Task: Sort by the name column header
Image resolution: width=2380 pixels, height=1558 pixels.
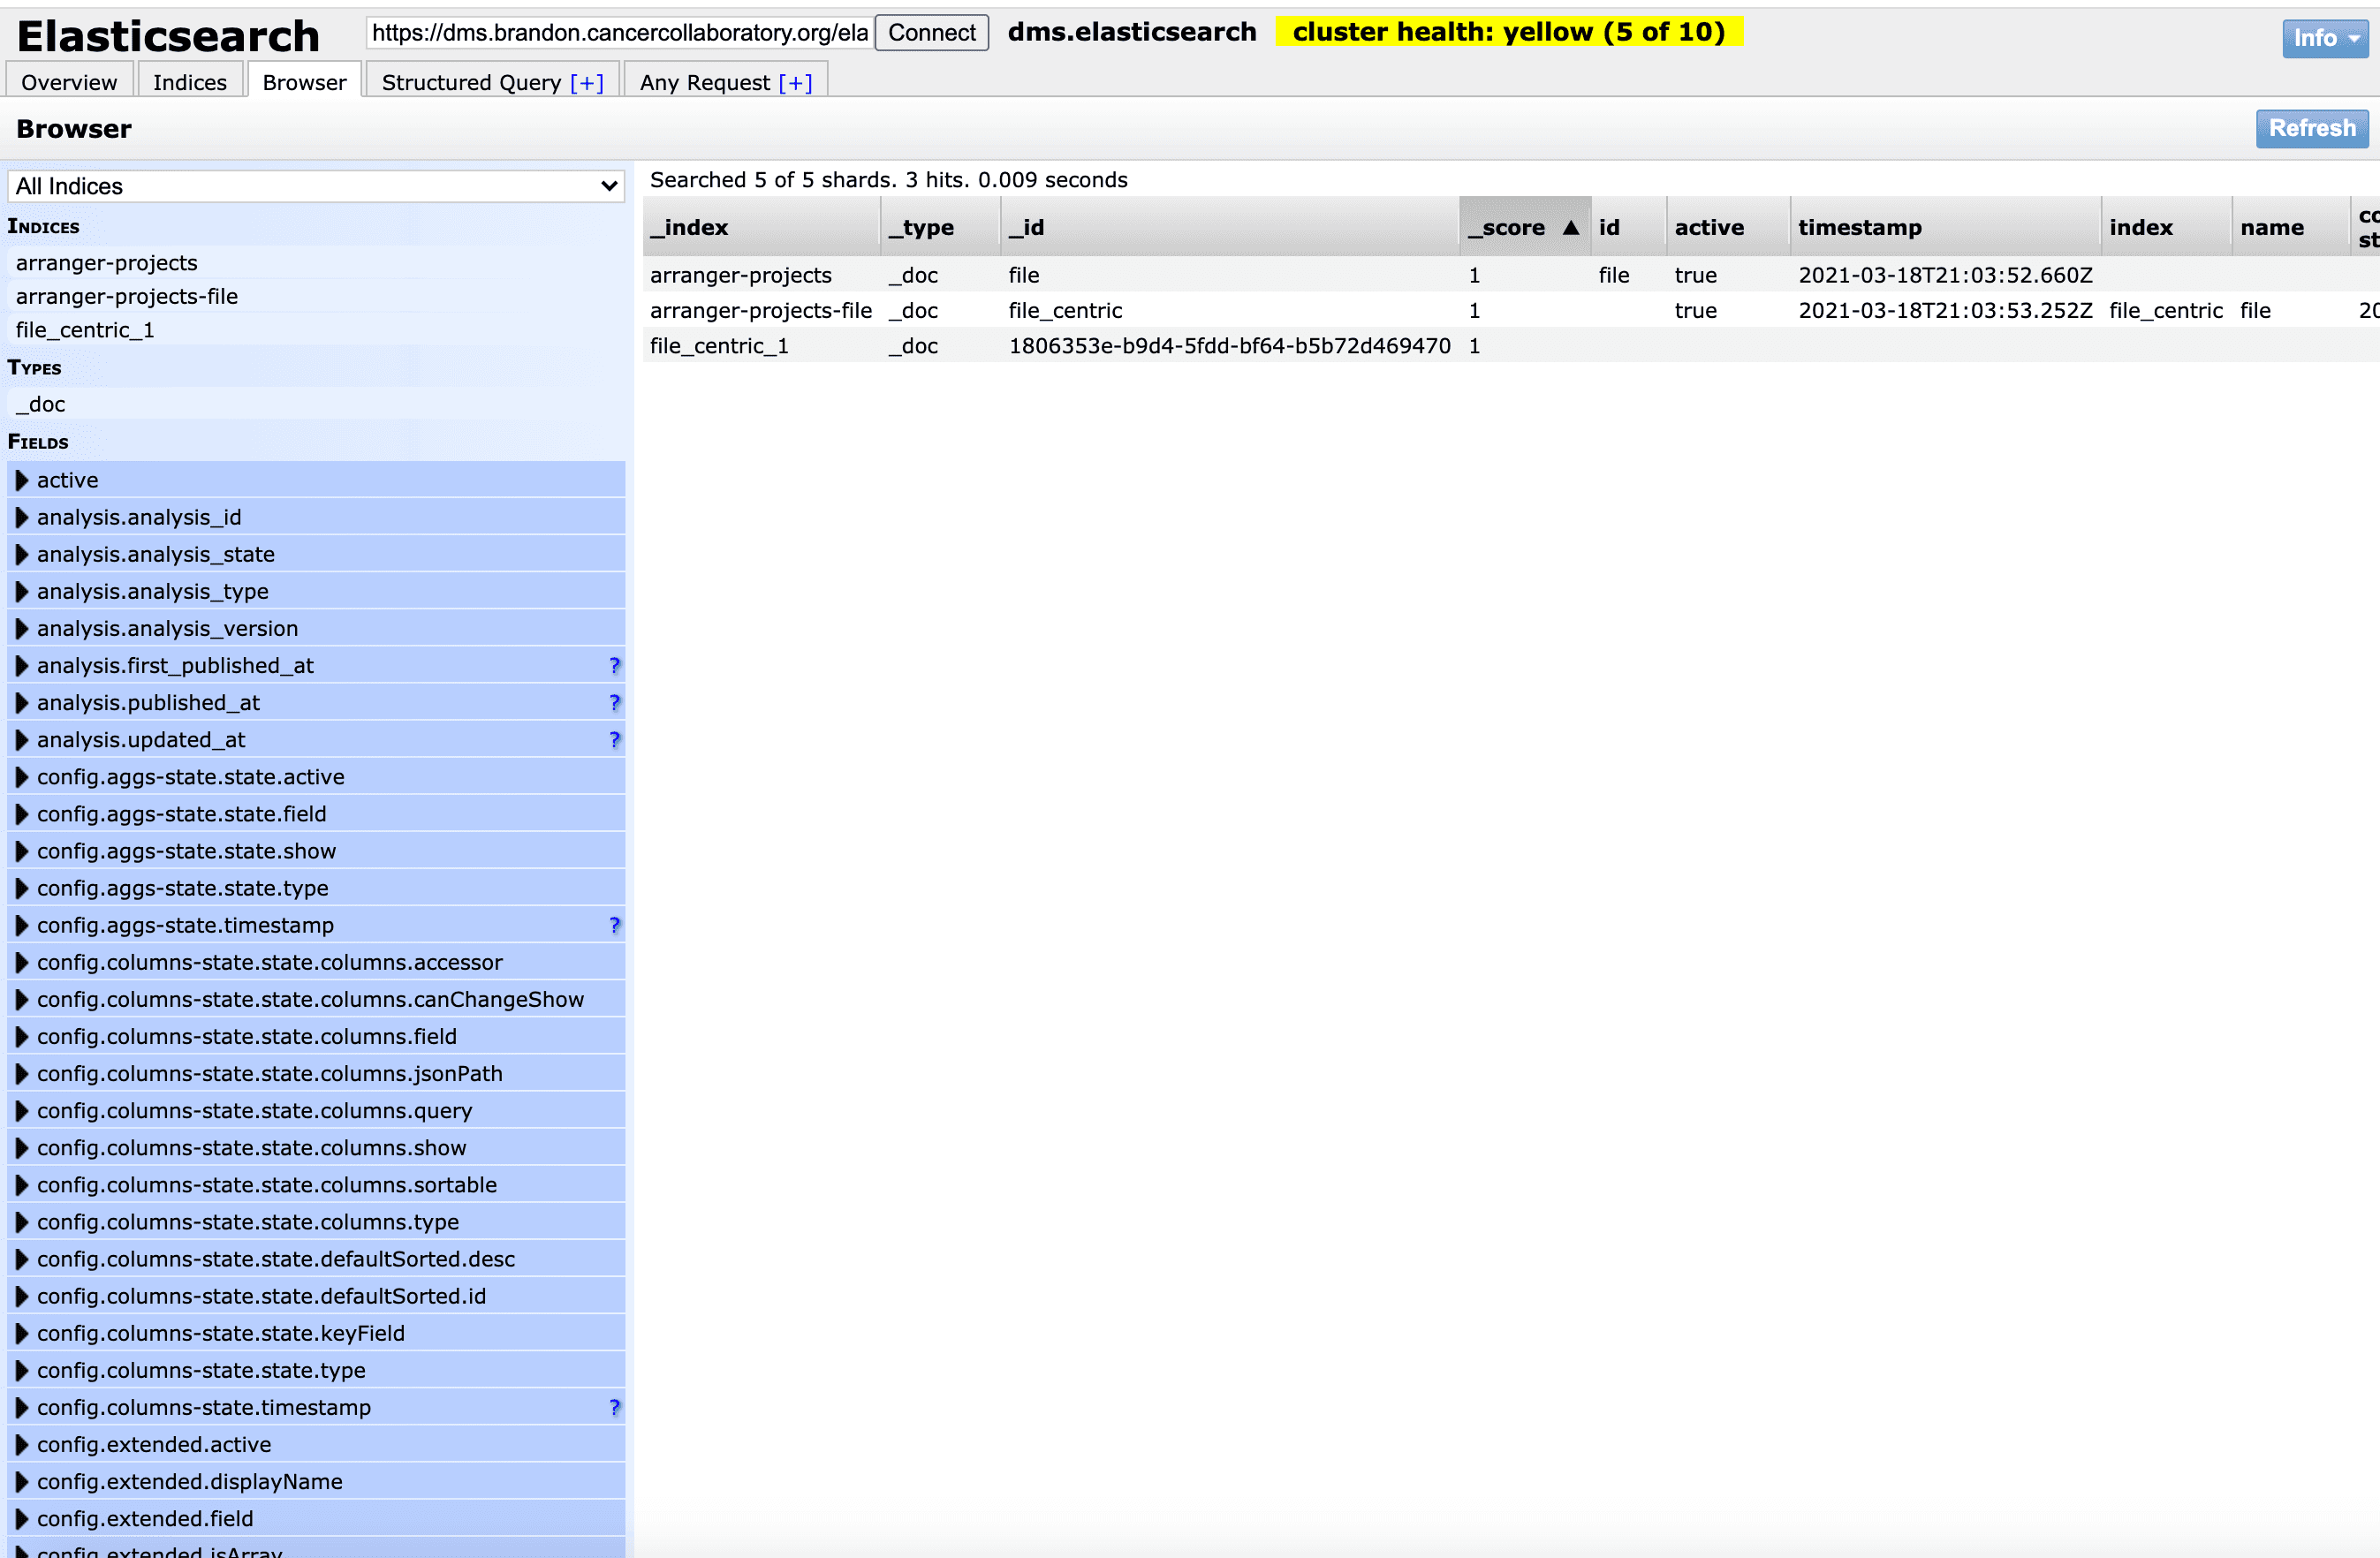Action: pos(2290,227)
